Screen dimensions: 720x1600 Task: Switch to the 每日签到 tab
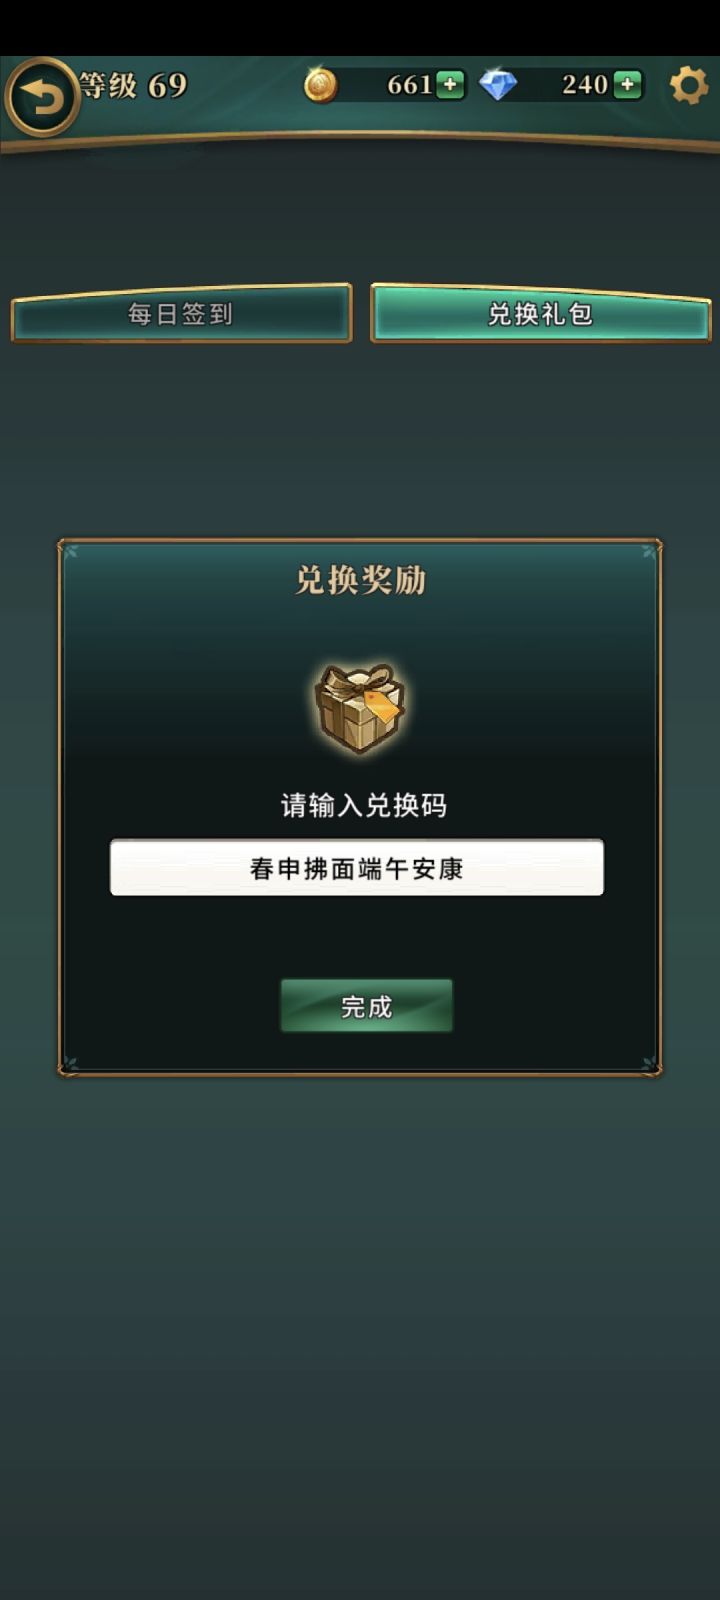click(x=181, y=314)
